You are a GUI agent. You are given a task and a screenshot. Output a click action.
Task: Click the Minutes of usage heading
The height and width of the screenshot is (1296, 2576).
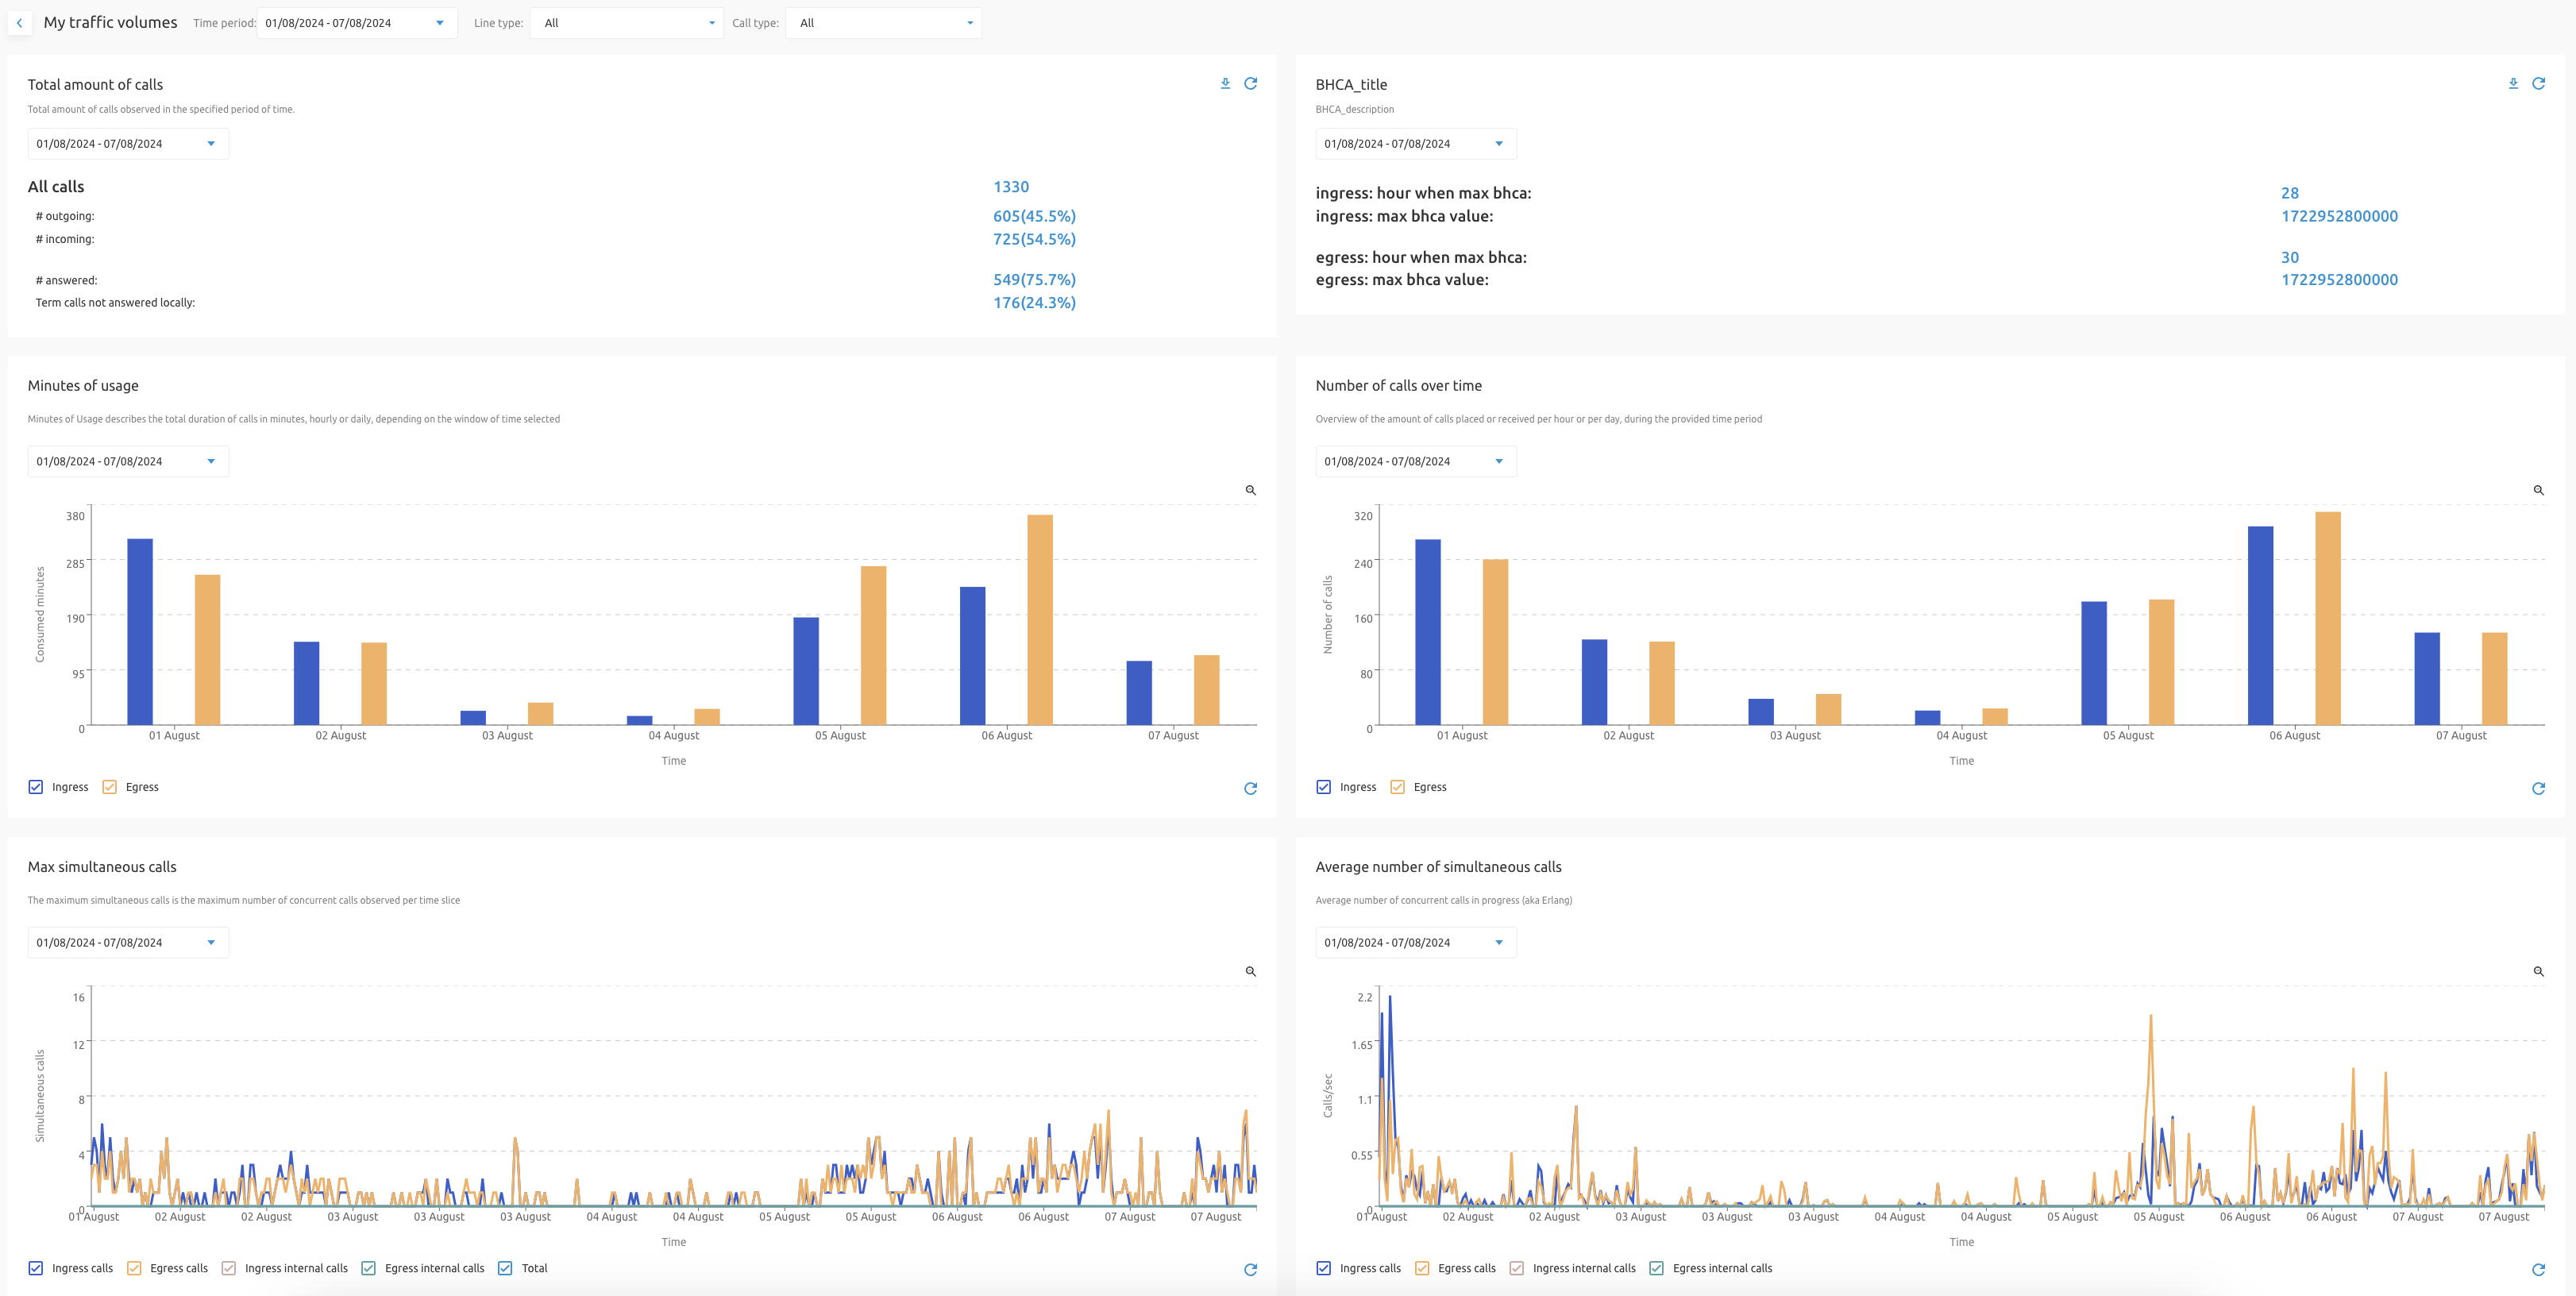pyautogui.click(x=83, y=386)
